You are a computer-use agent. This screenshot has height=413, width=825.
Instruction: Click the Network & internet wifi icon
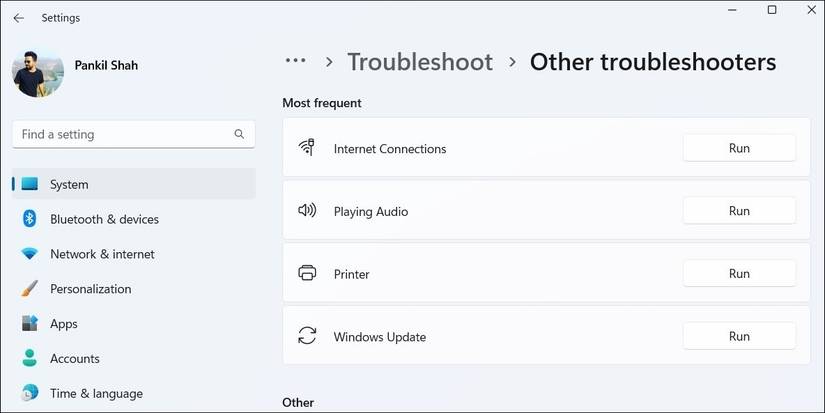[x=30, y=254]
